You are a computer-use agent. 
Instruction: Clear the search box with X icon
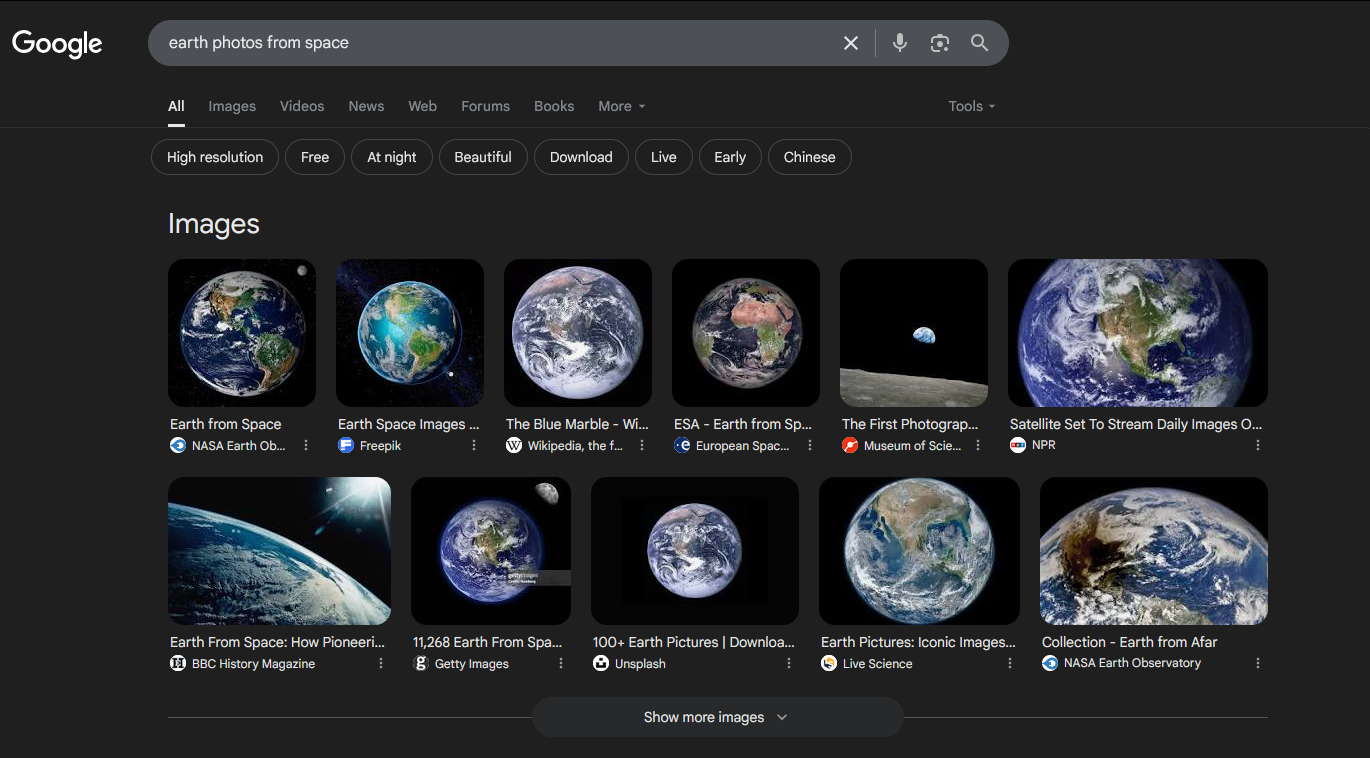pyautogui.click(x=851, y=43)
